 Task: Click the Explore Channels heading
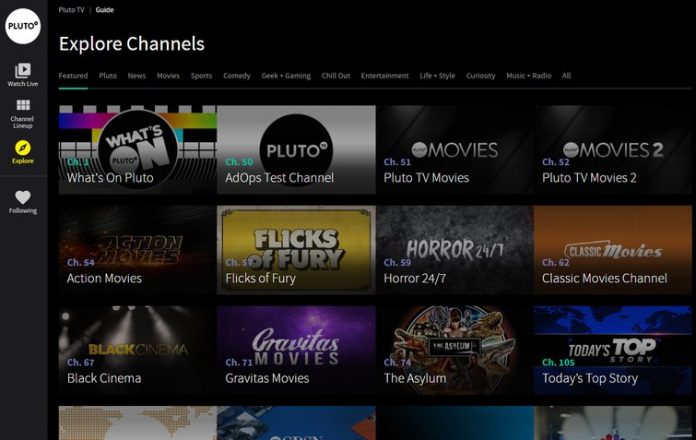(x=132, y=44)
